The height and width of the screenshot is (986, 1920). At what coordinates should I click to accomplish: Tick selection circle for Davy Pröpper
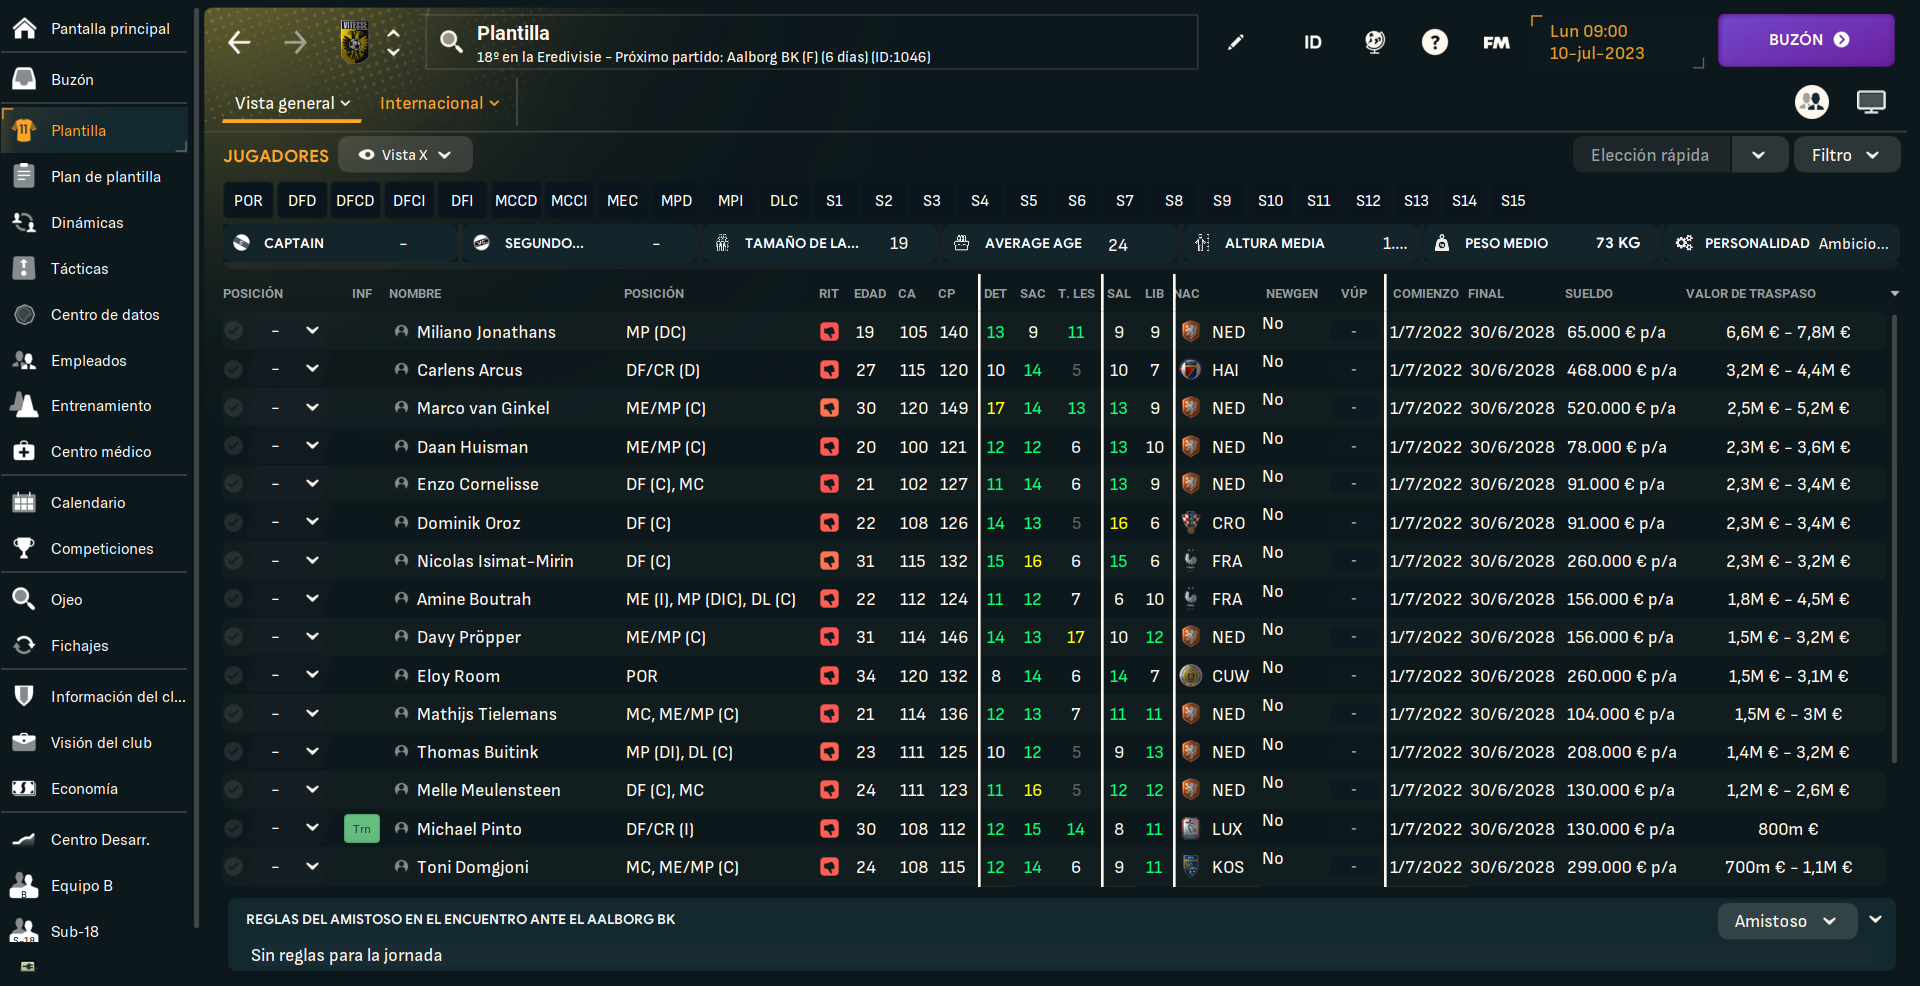(233, 637)
